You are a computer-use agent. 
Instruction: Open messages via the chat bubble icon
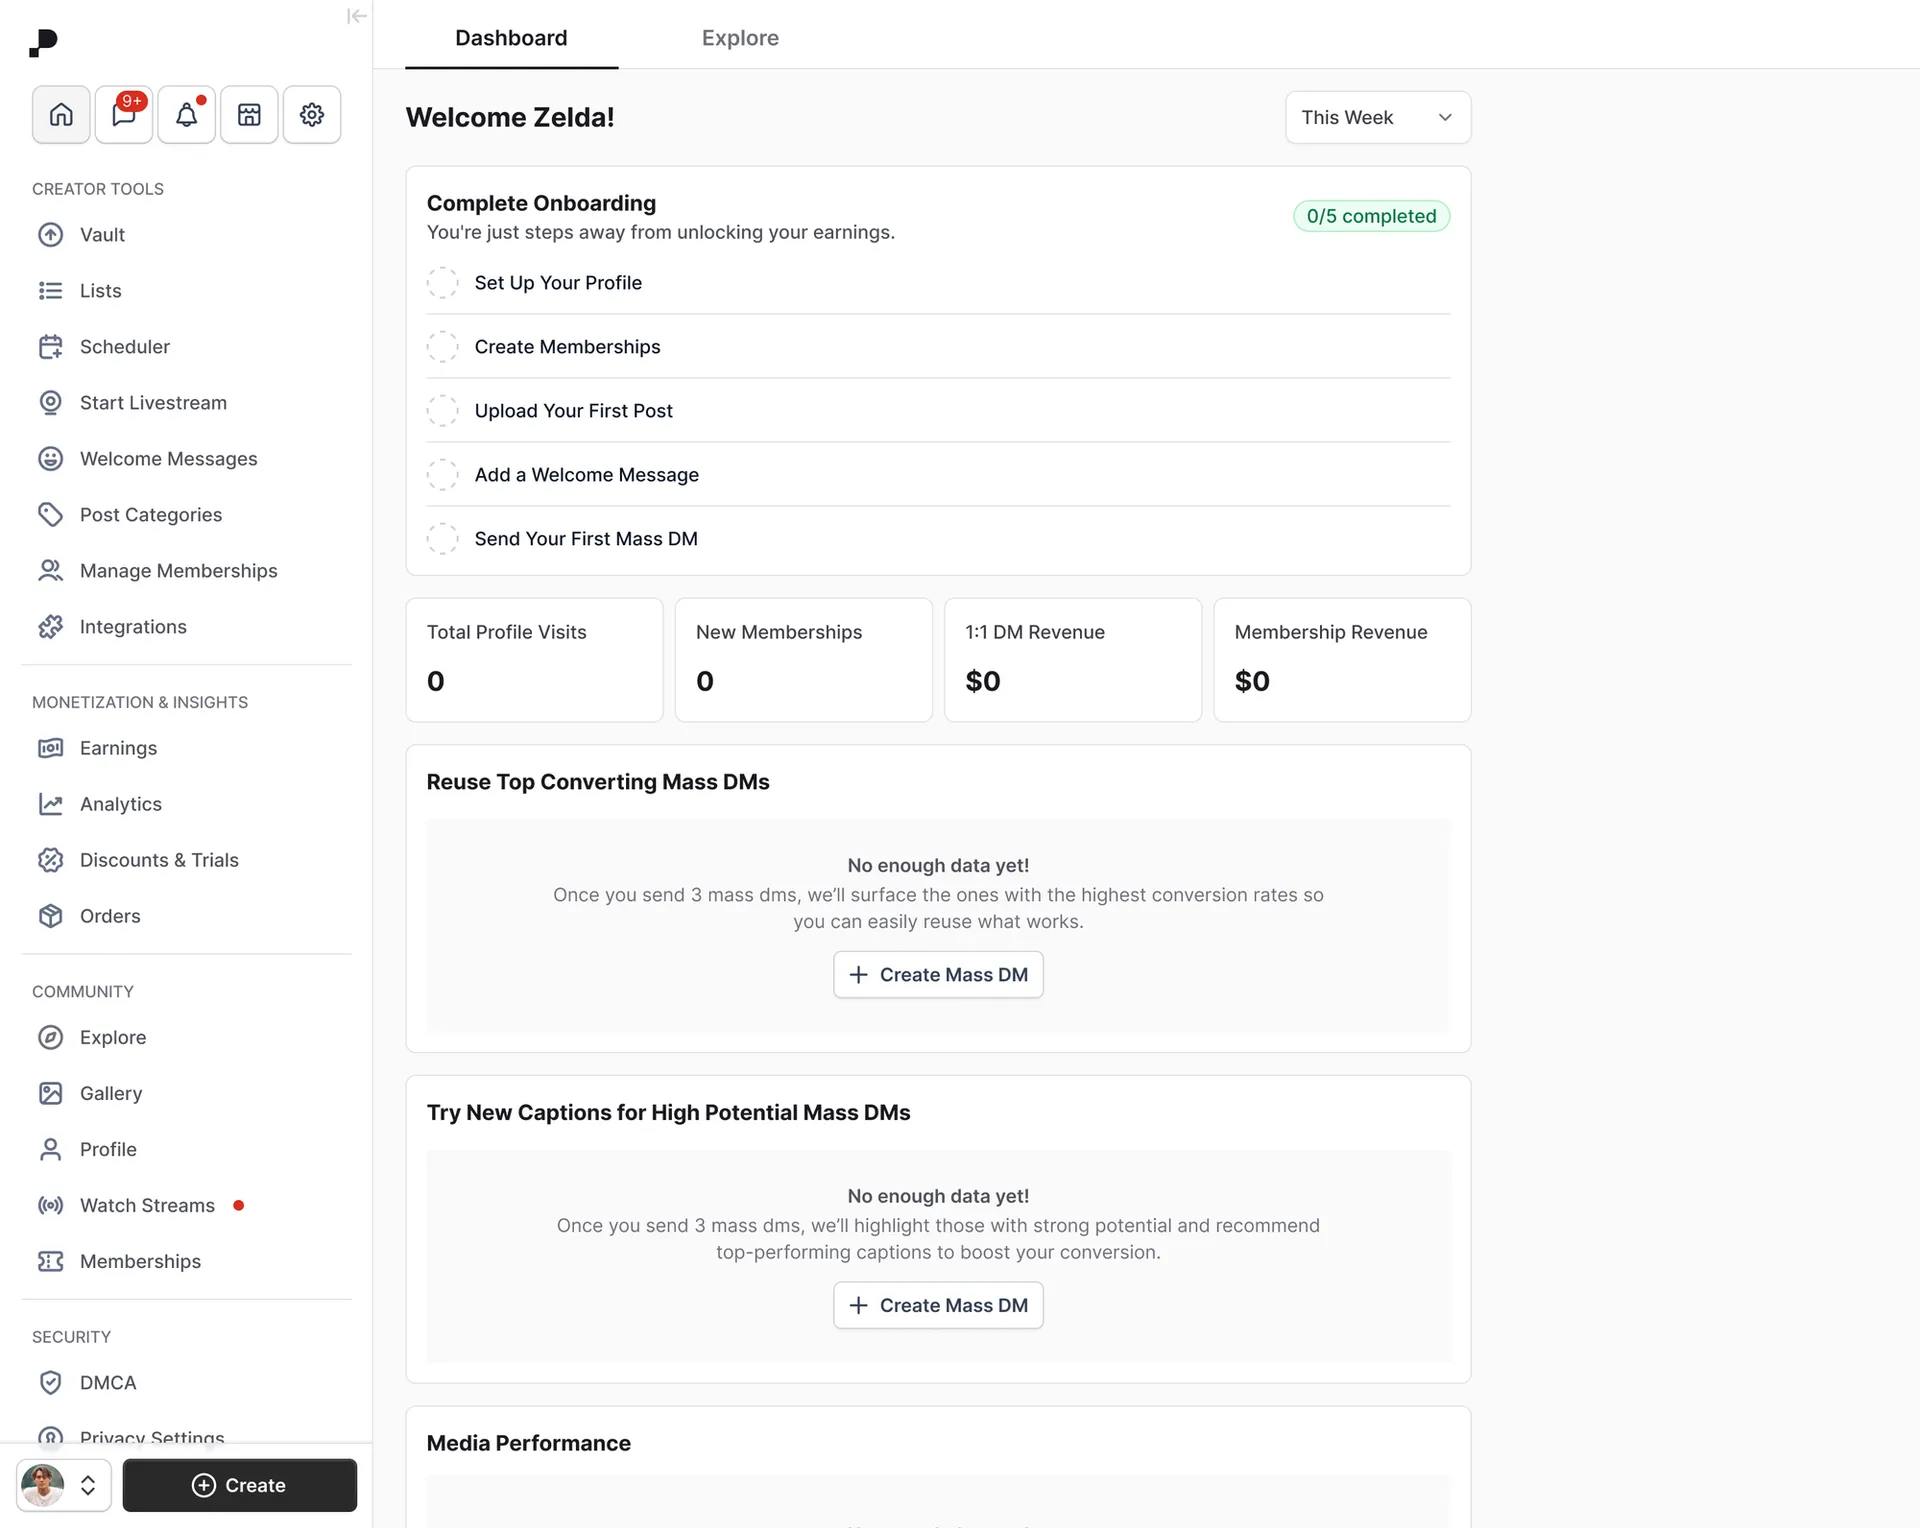123,114
